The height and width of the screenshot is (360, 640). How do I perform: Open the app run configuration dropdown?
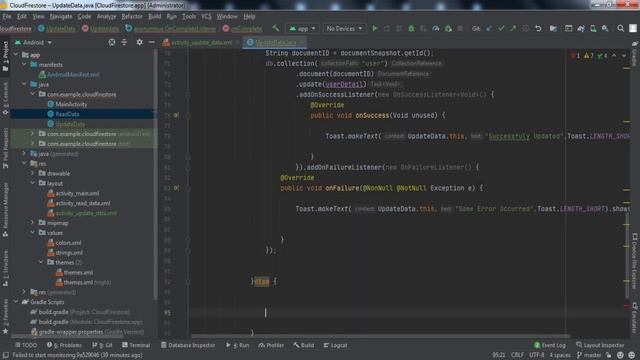[x=302, y=29]
